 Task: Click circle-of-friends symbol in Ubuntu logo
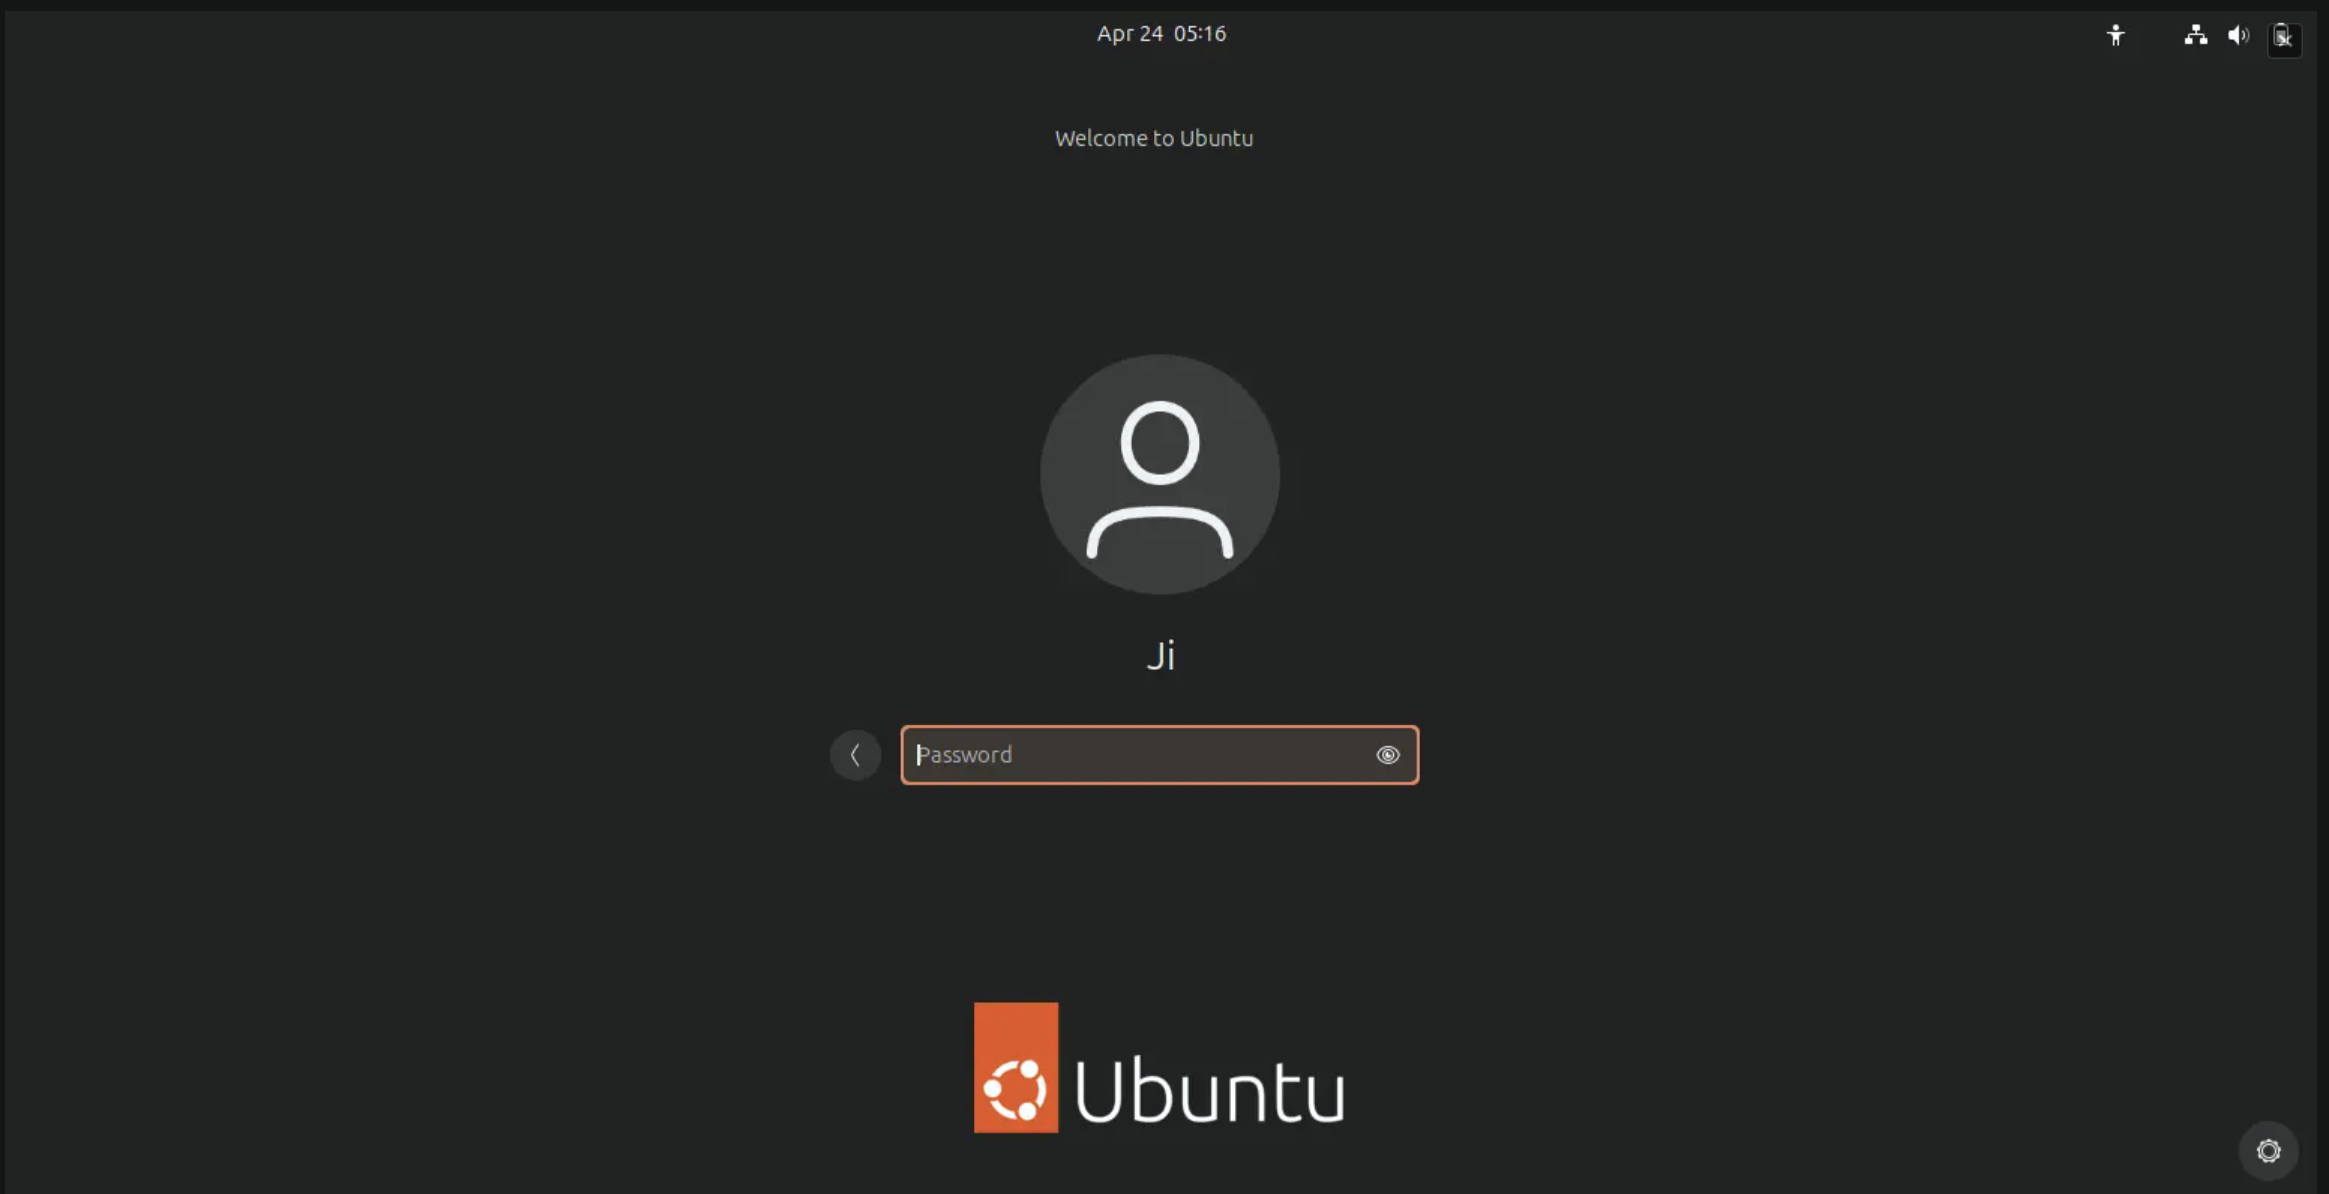pyautogui.click(x=1016, y=1088)
